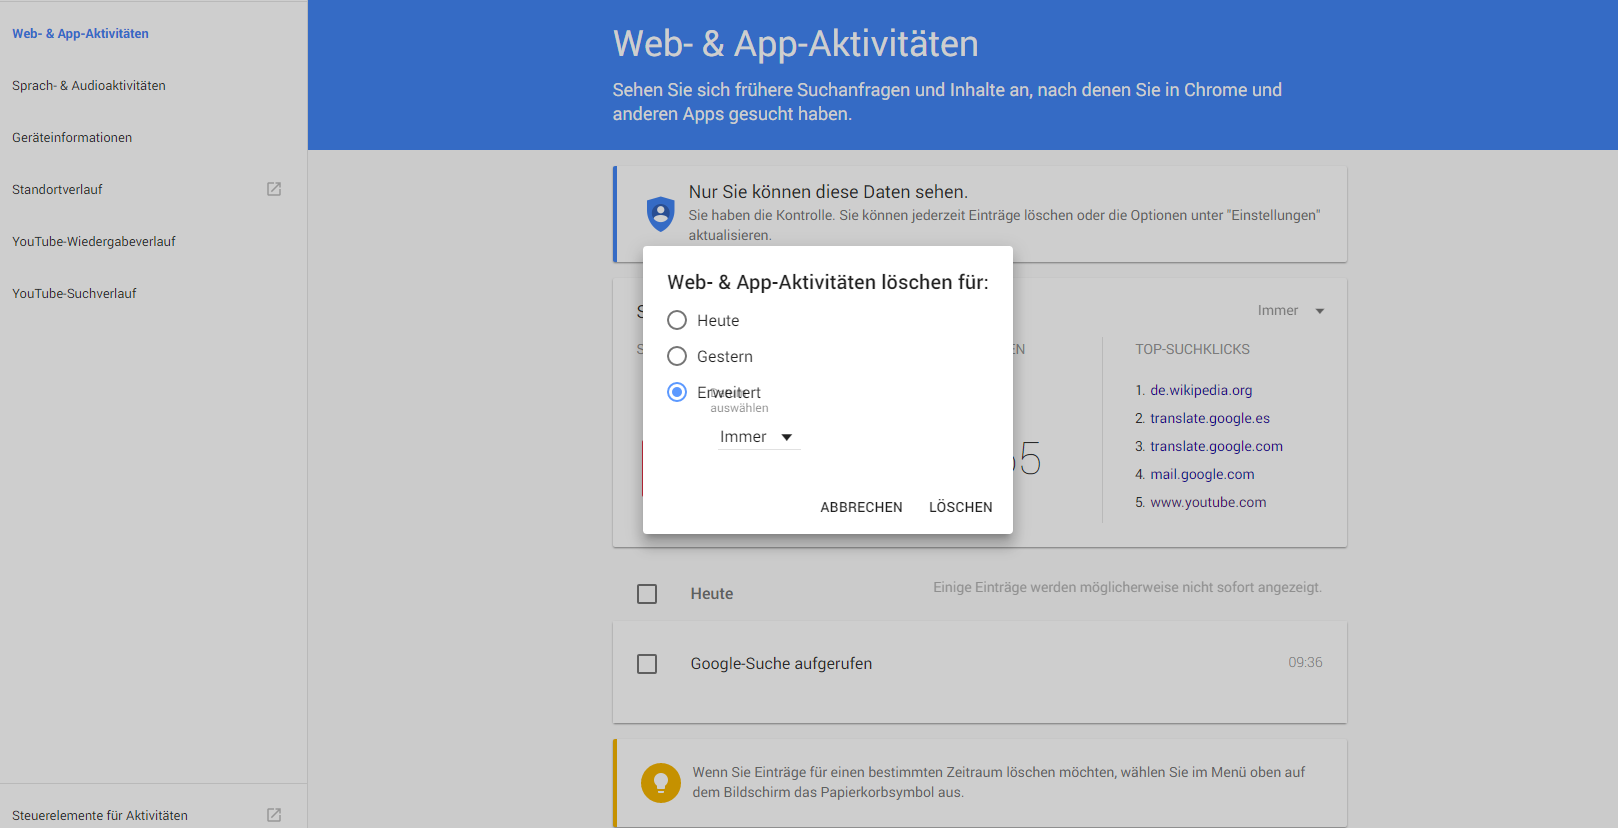Open the de.wikipedia.org link
The height and width of the screenshot is (828, 1618).
(1201, 390)
